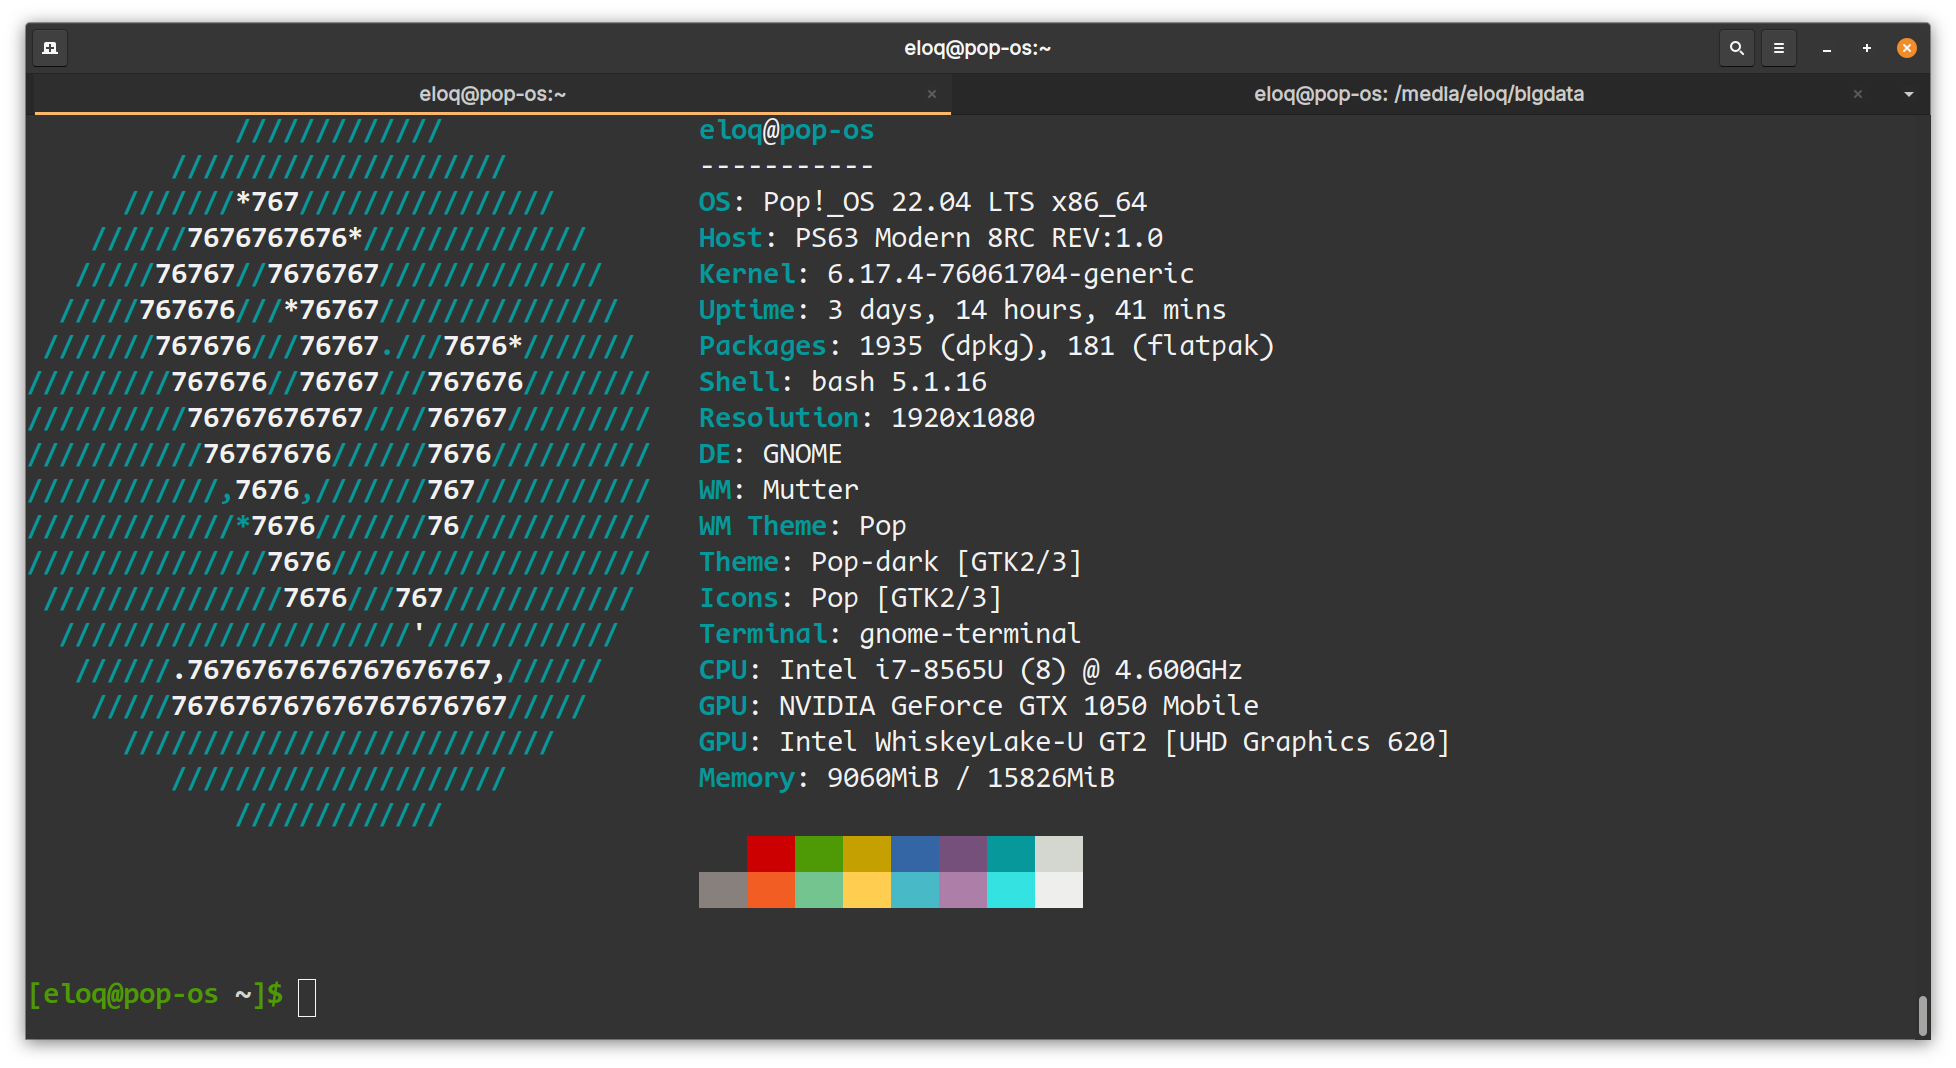The image size is (1956, 1068).
Task: Click the search magnifier icon
Action: pos(1737,48)
